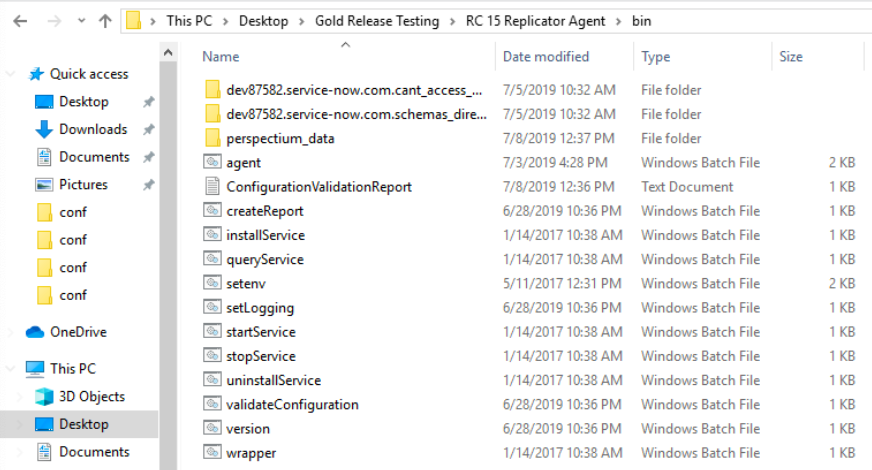Select the validateConfiguration batch file icon
The image size is (872, 470).
(x=212, y=404)
